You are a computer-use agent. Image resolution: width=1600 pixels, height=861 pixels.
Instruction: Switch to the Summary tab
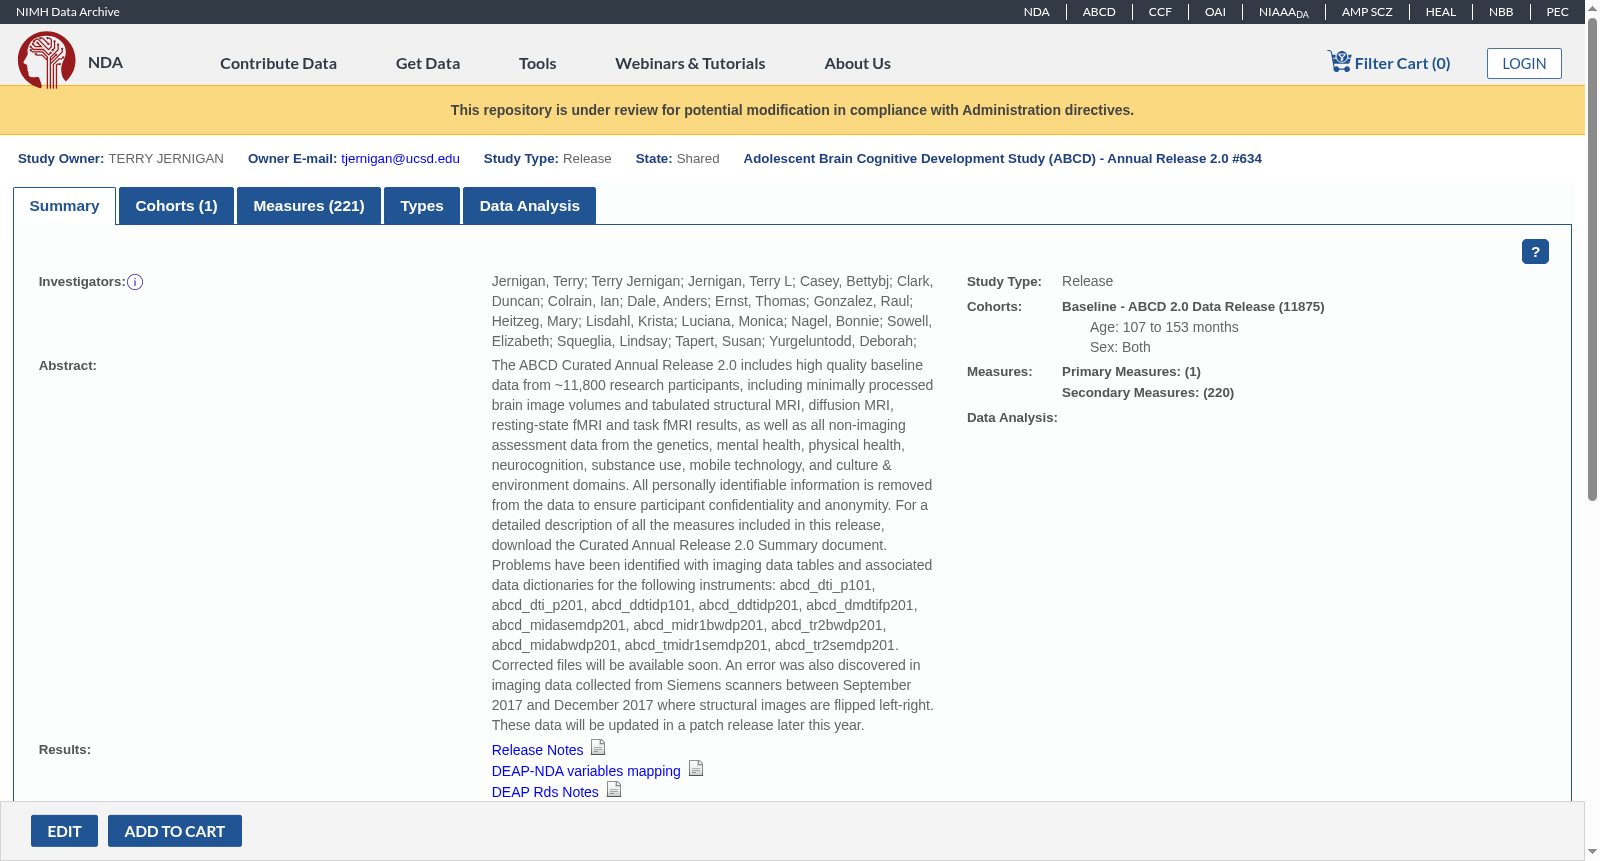click(64, 206)
